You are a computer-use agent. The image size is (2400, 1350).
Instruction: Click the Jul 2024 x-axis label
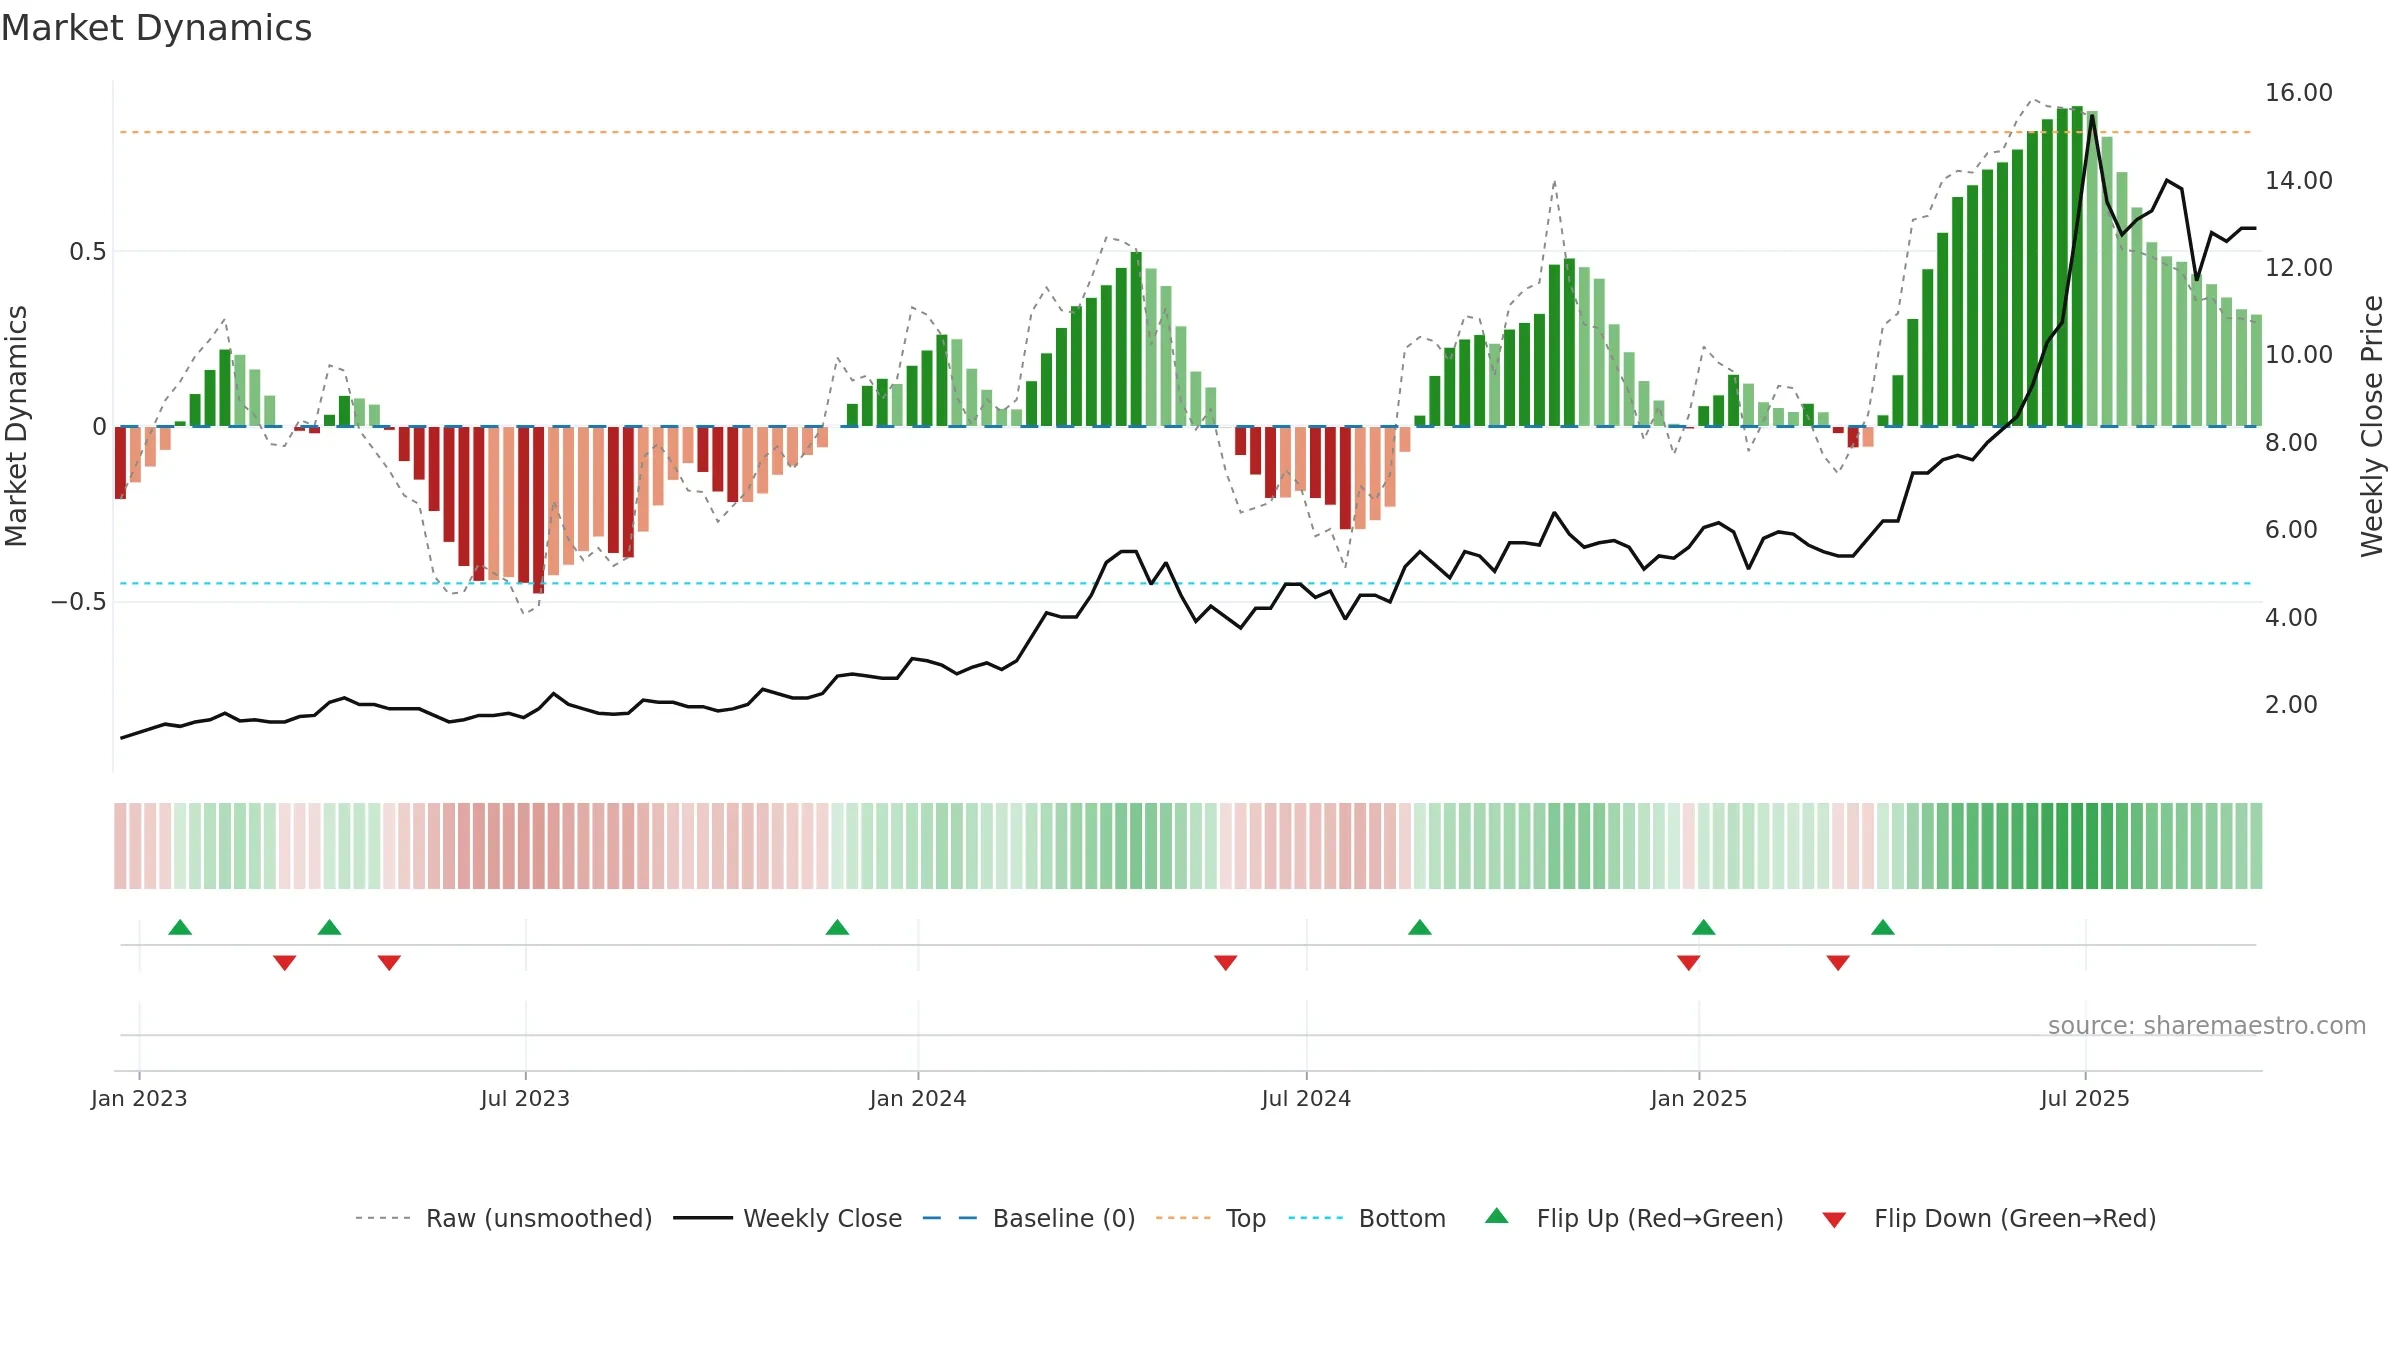[1306, 1098]
